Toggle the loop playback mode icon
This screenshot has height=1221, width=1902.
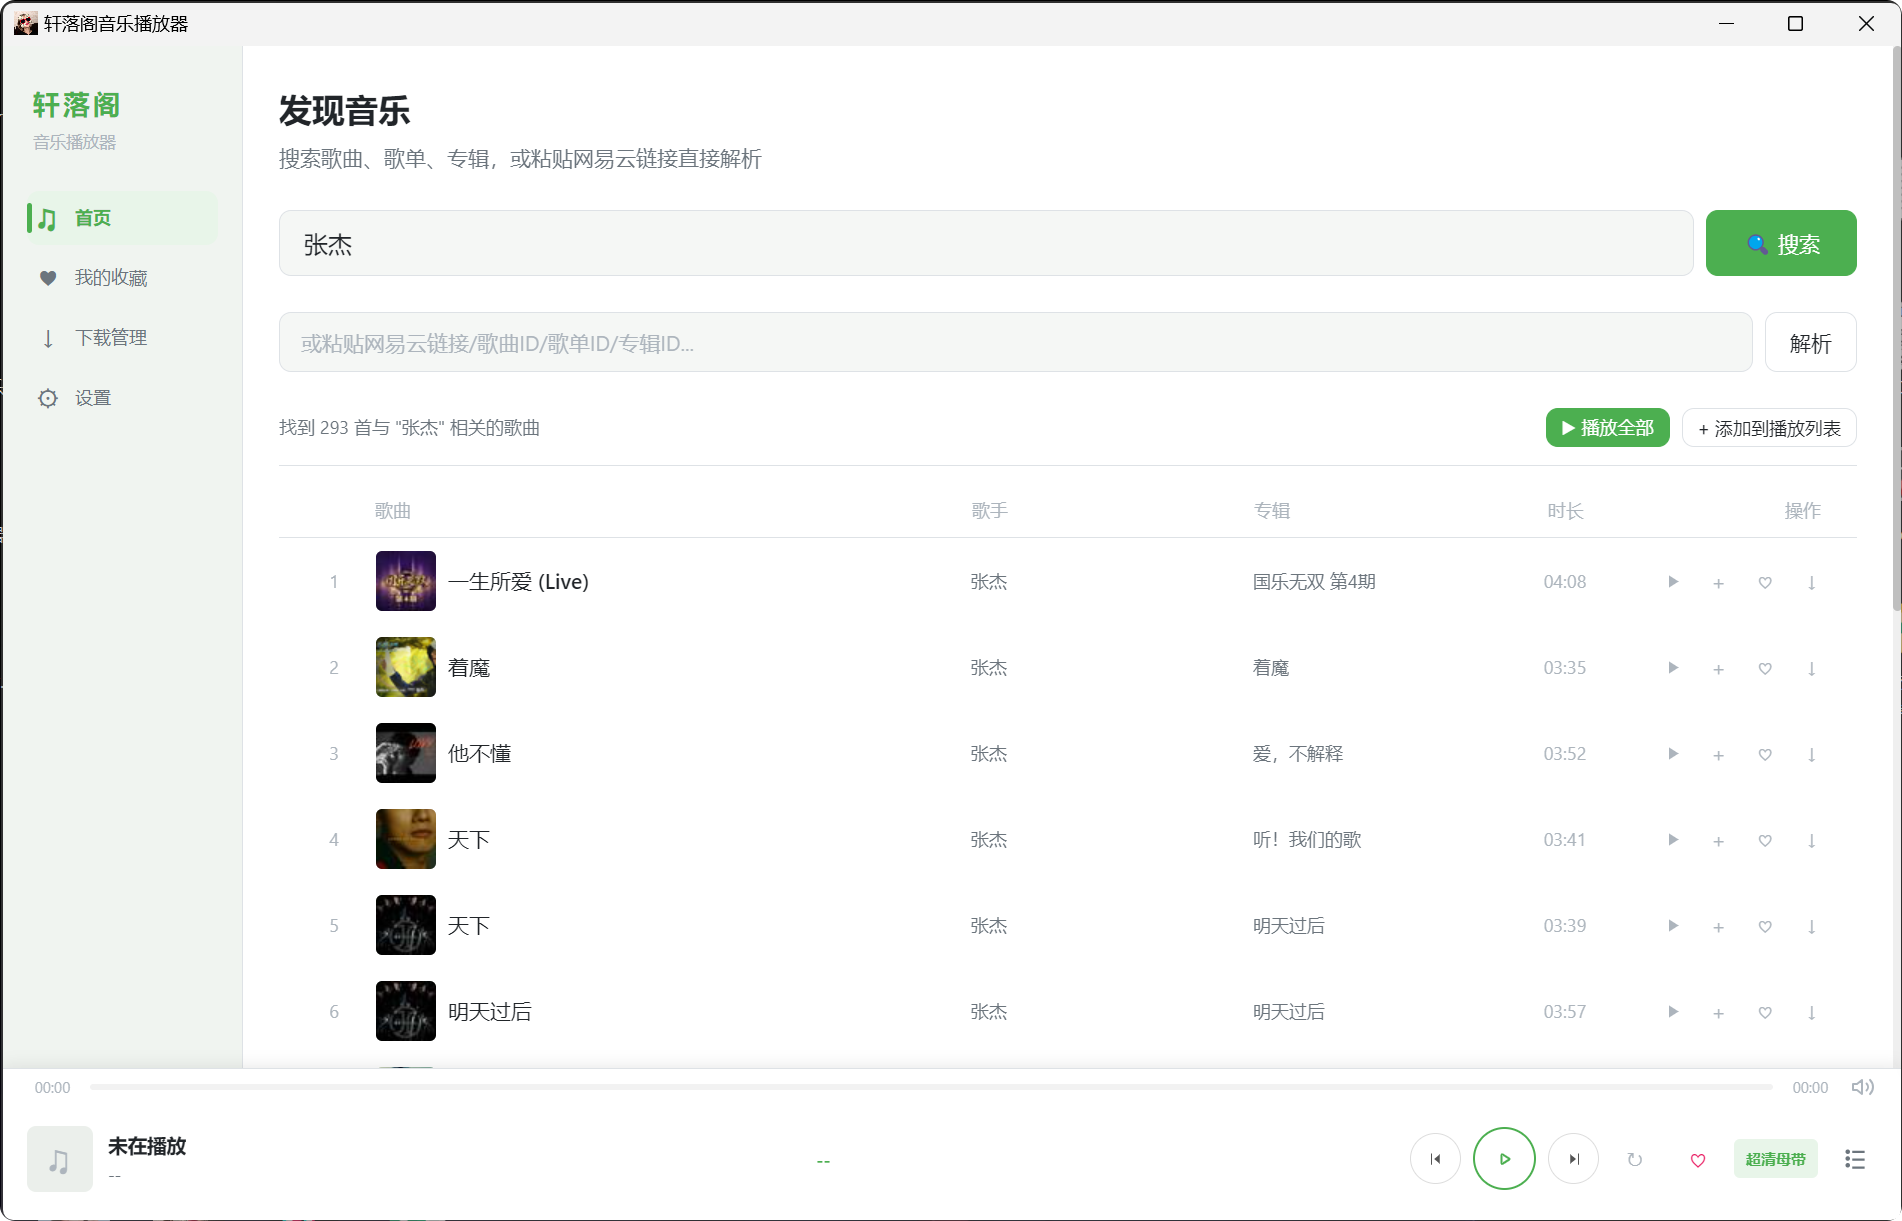coord(1634,1159)
